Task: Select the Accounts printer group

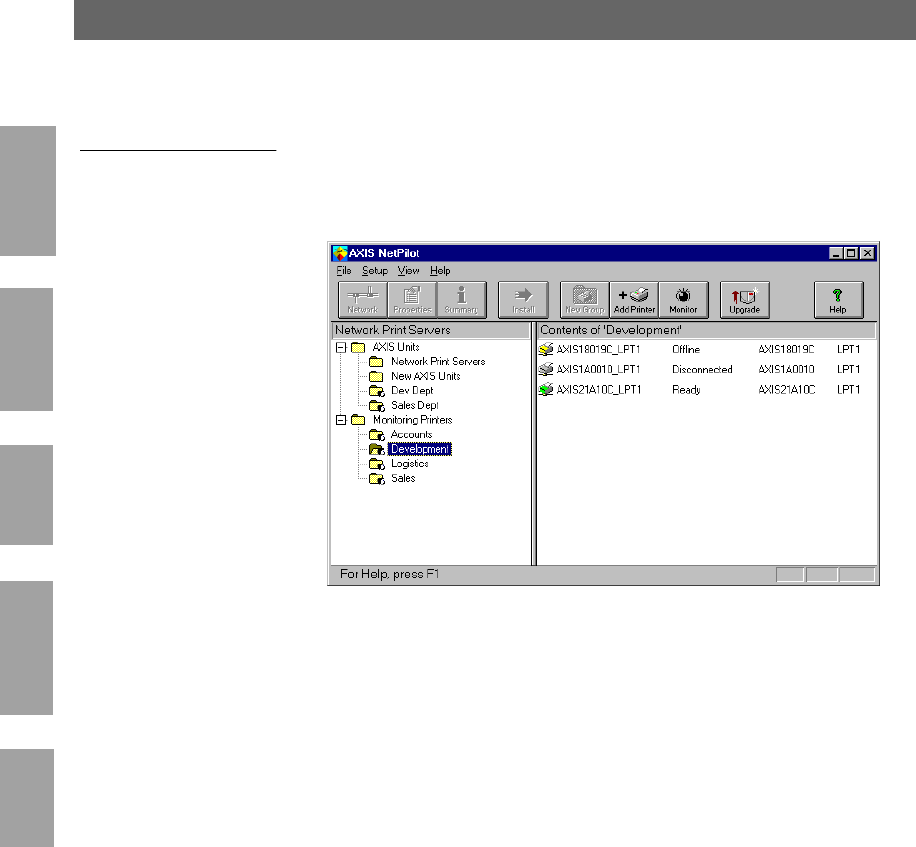Action: pyautogui.click(x=411, y=435)
